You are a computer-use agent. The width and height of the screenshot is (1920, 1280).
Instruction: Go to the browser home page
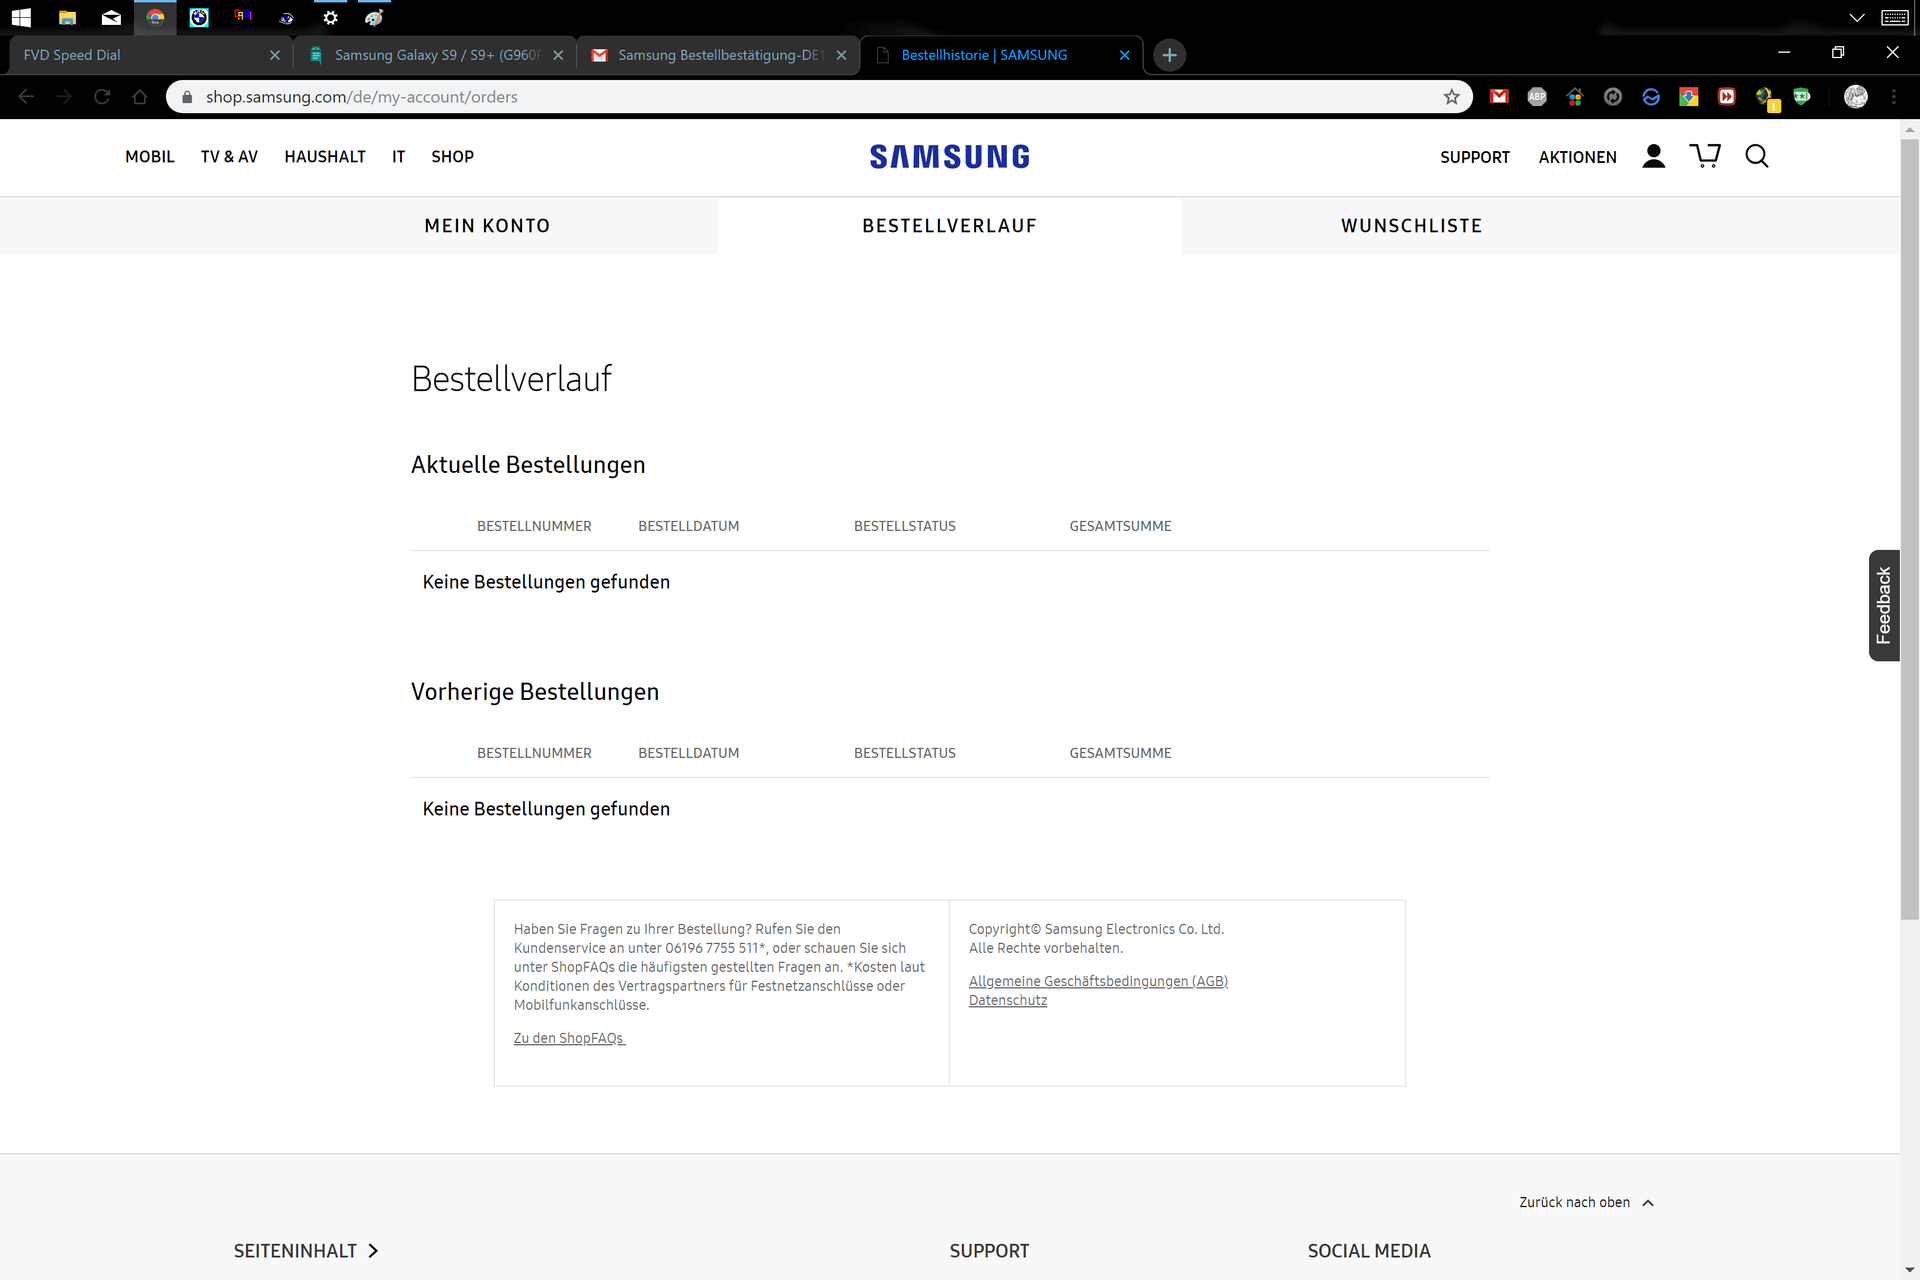pos(140,97)
